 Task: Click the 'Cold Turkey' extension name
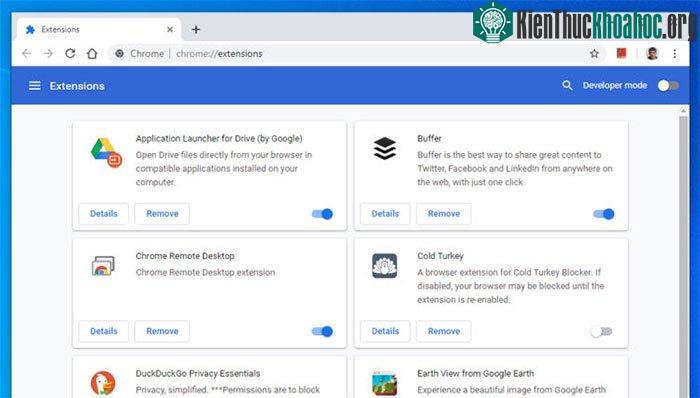[440, 256]
